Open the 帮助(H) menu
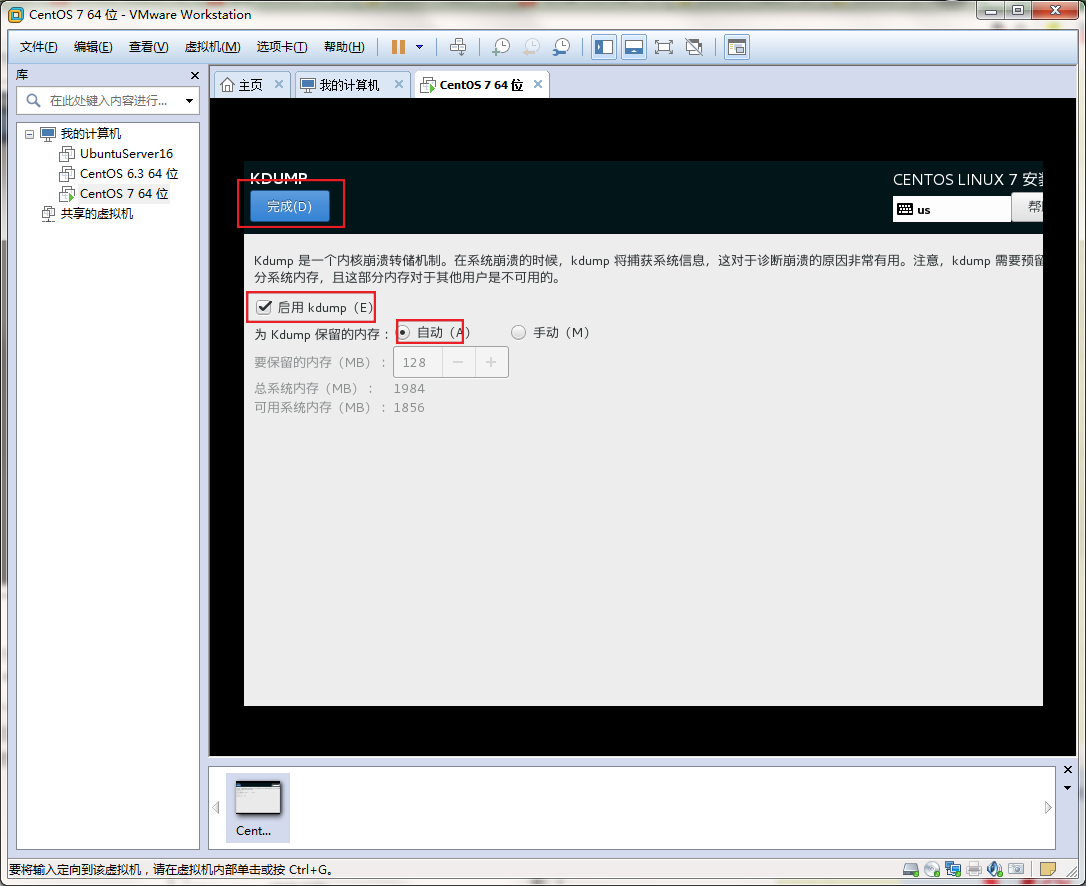This screenshot has height=886, width=1086. click(x=344, y=47)
